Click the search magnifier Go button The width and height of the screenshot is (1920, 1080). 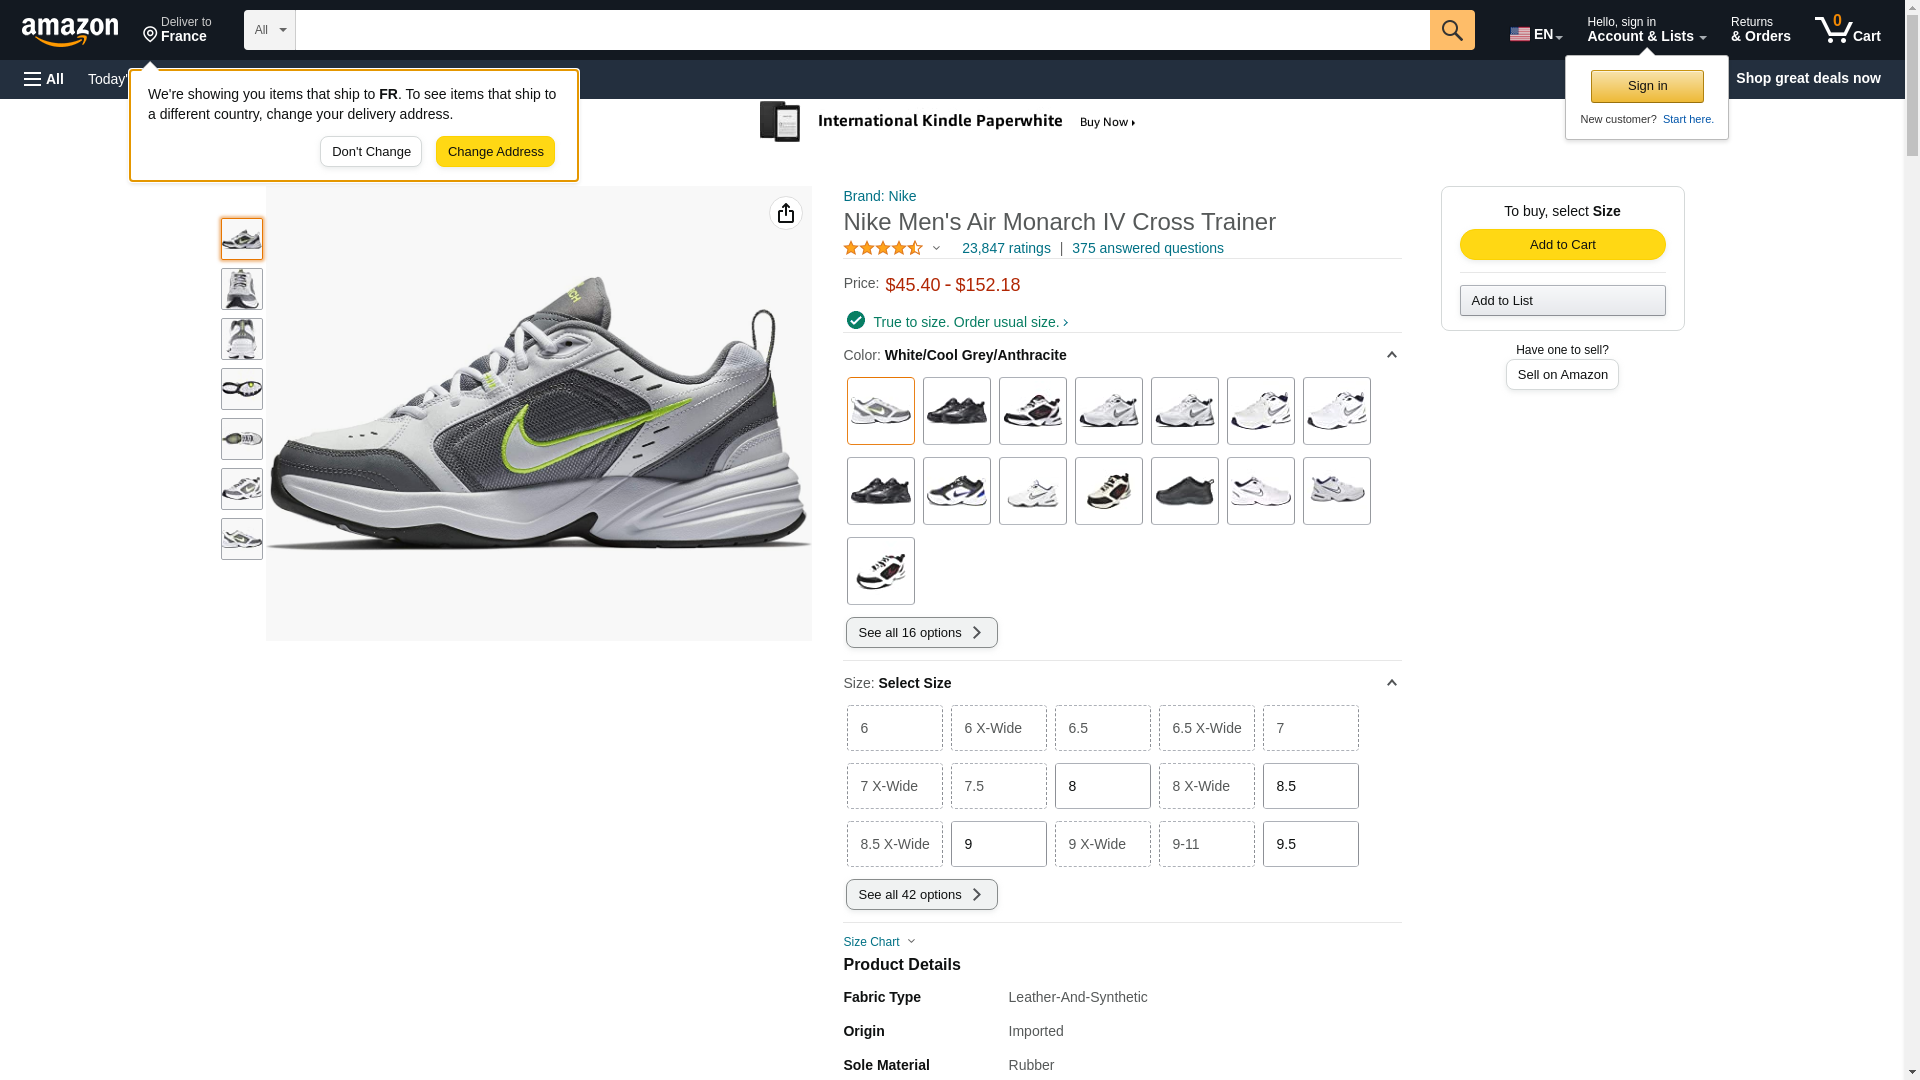[1451, 30]
